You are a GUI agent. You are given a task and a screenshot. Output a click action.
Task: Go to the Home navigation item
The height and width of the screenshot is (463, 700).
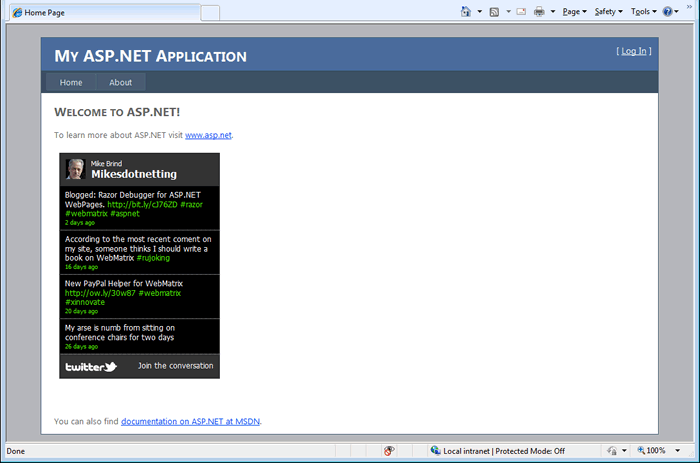point(71,83)
